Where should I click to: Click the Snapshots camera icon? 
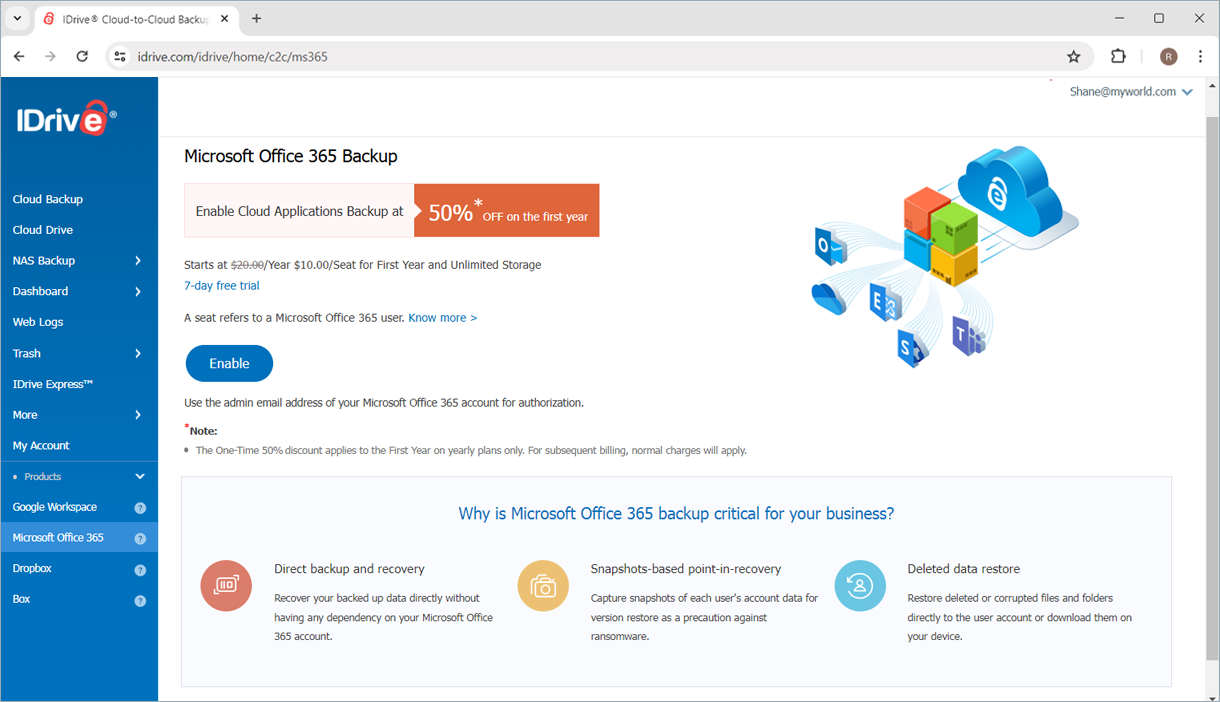click(542, 586)
